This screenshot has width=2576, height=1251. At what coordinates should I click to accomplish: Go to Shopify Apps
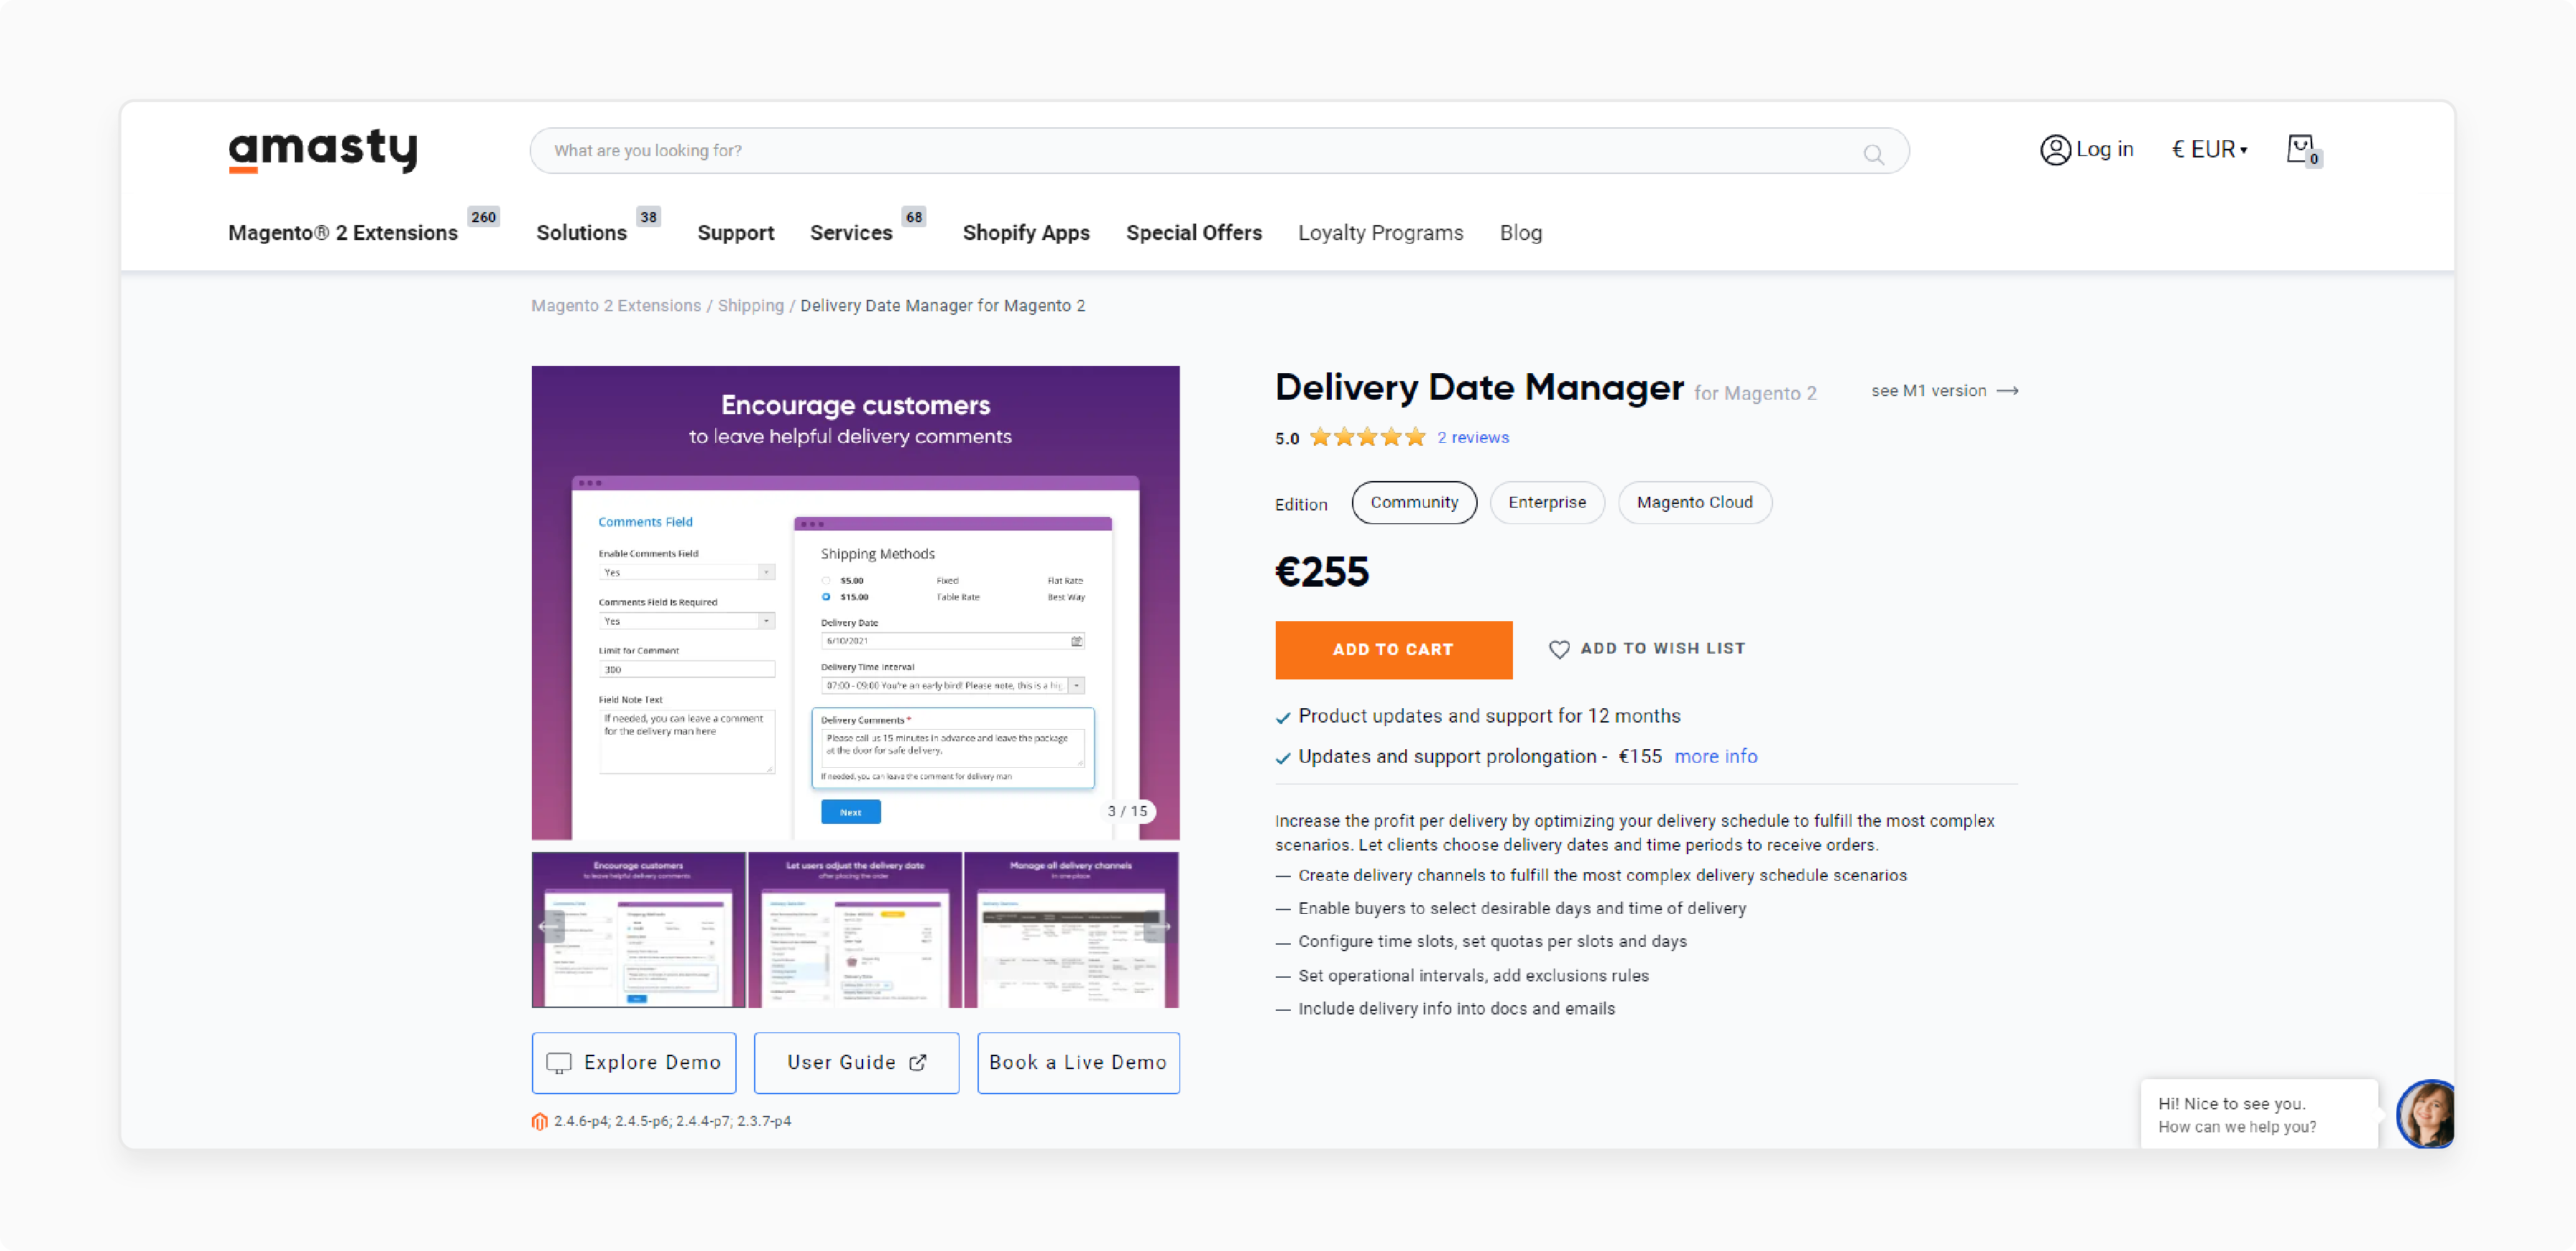click(1026, 233)
